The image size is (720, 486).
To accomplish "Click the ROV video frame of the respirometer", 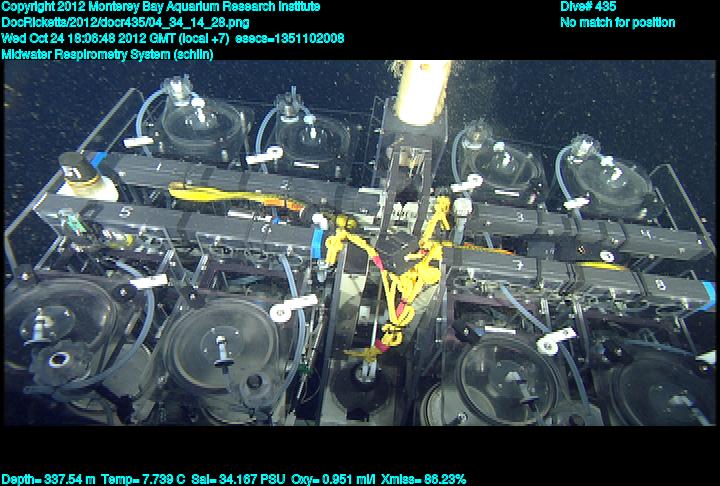I will pos(360,243).
